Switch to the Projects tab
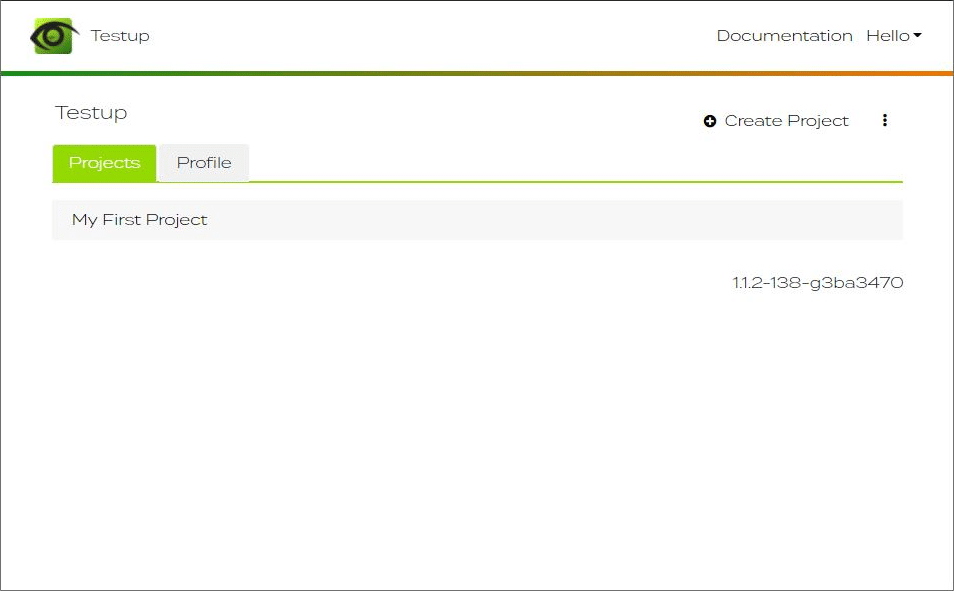The image size is (954, 591). click(x=105, y=163)
